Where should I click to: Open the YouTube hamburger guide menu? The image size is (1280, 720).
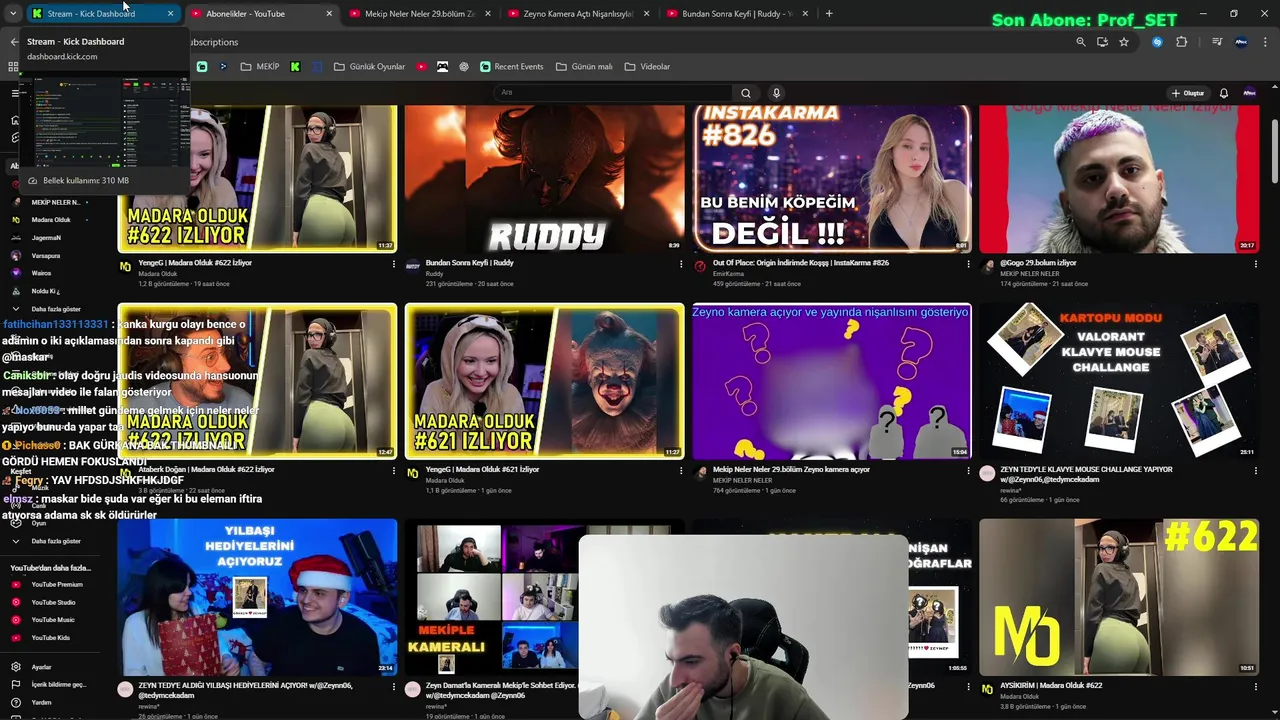15,93
